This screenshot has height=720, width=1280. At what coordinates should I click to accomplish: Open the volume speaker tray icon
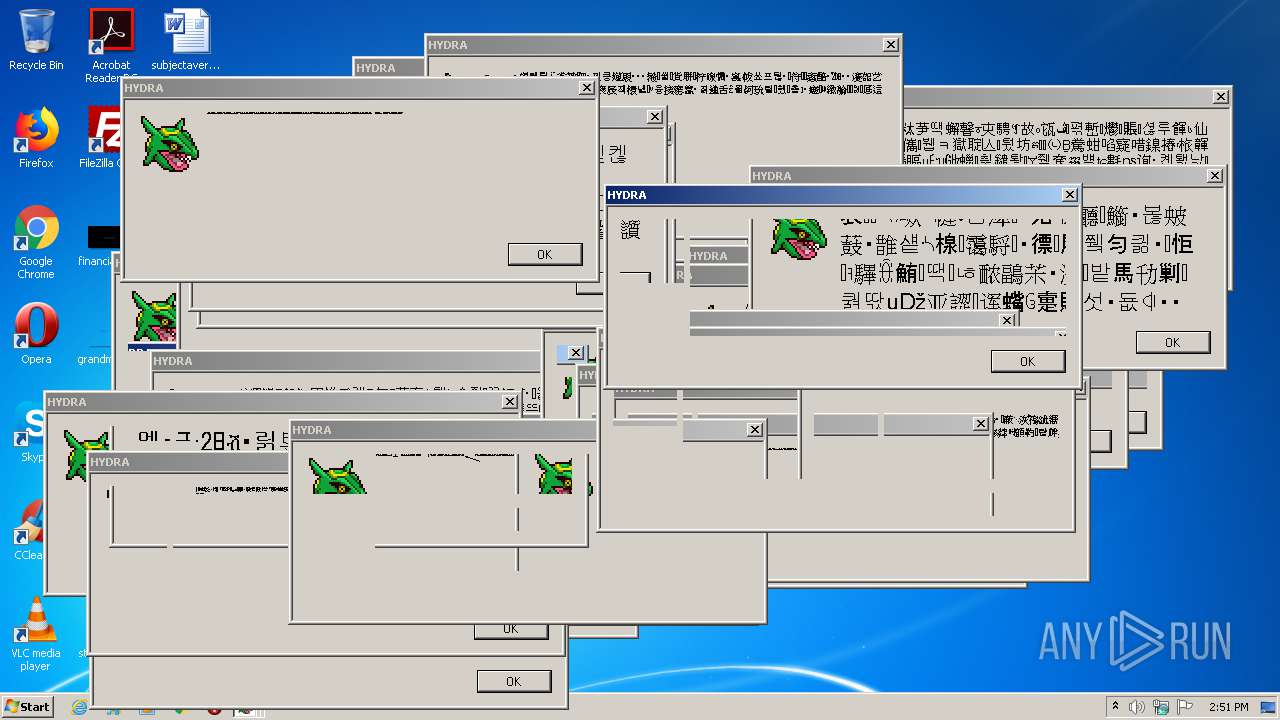[1137, 707]
